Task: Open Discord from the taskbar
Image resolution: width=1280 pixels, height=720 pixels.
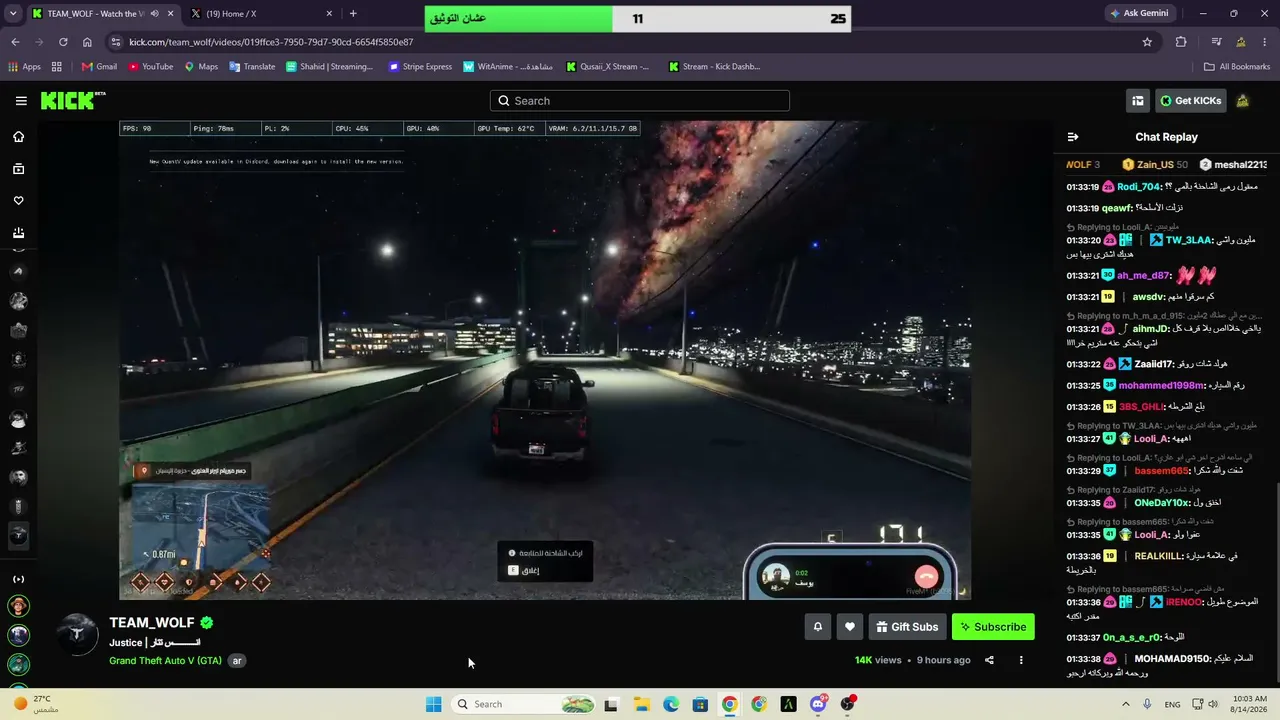Action: 818,704
